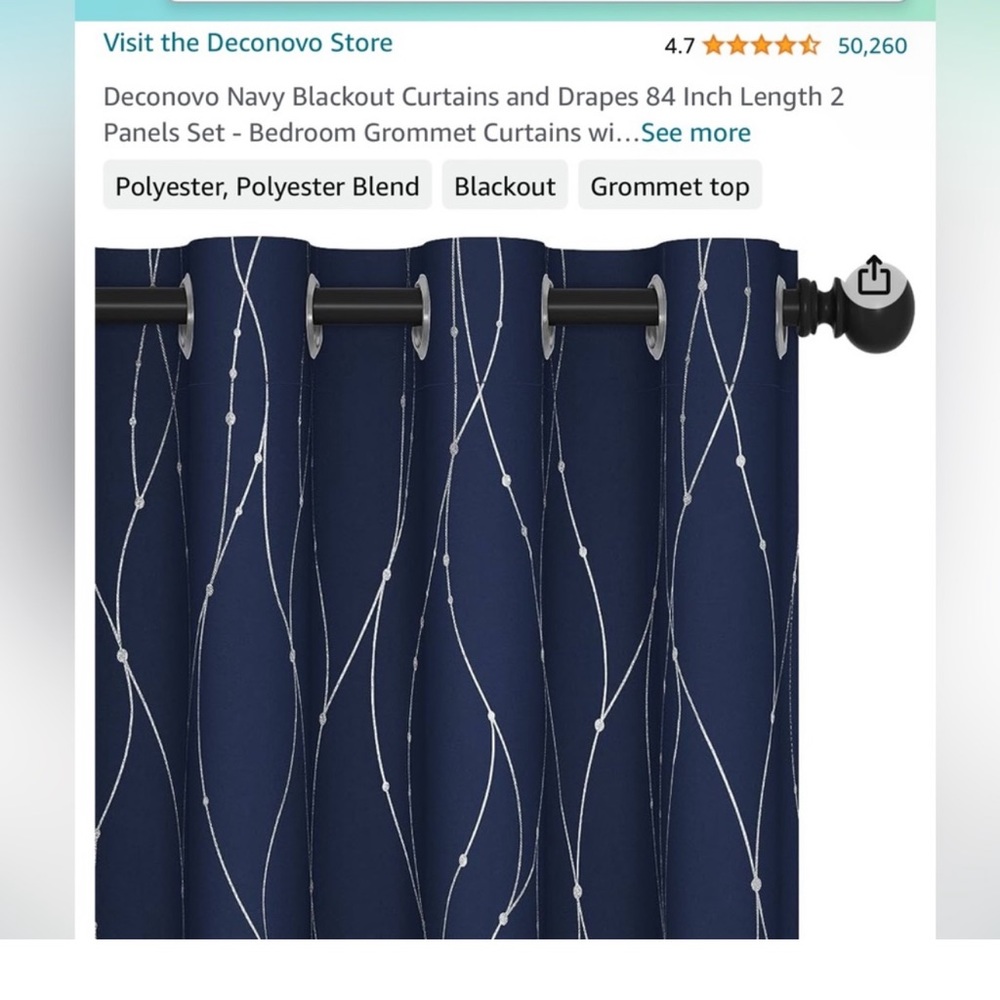Click the first orange rating star
1000x1000 pixels.
(x=715, y=46)
